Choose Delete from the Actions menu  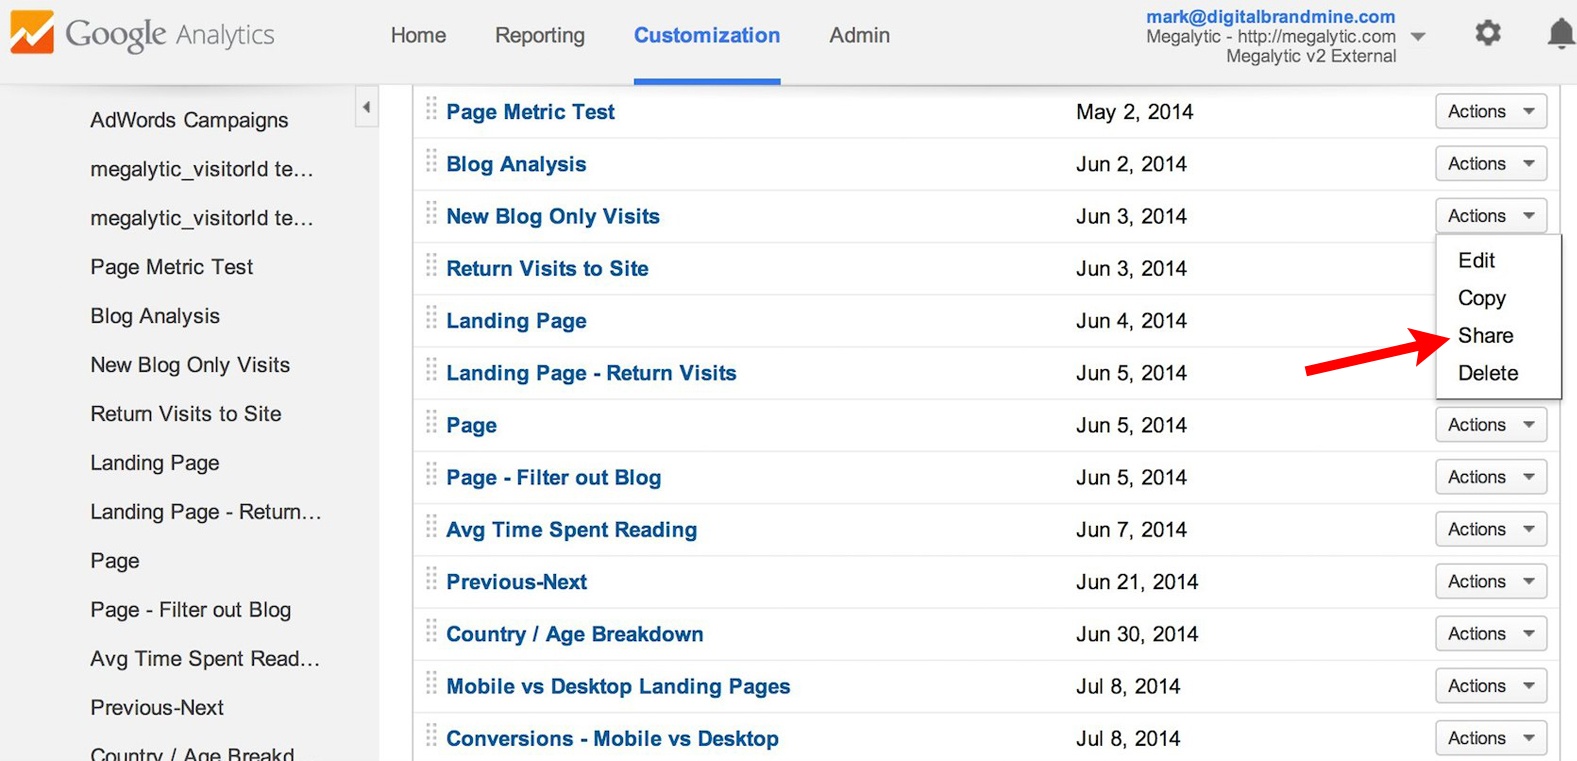1487,373
